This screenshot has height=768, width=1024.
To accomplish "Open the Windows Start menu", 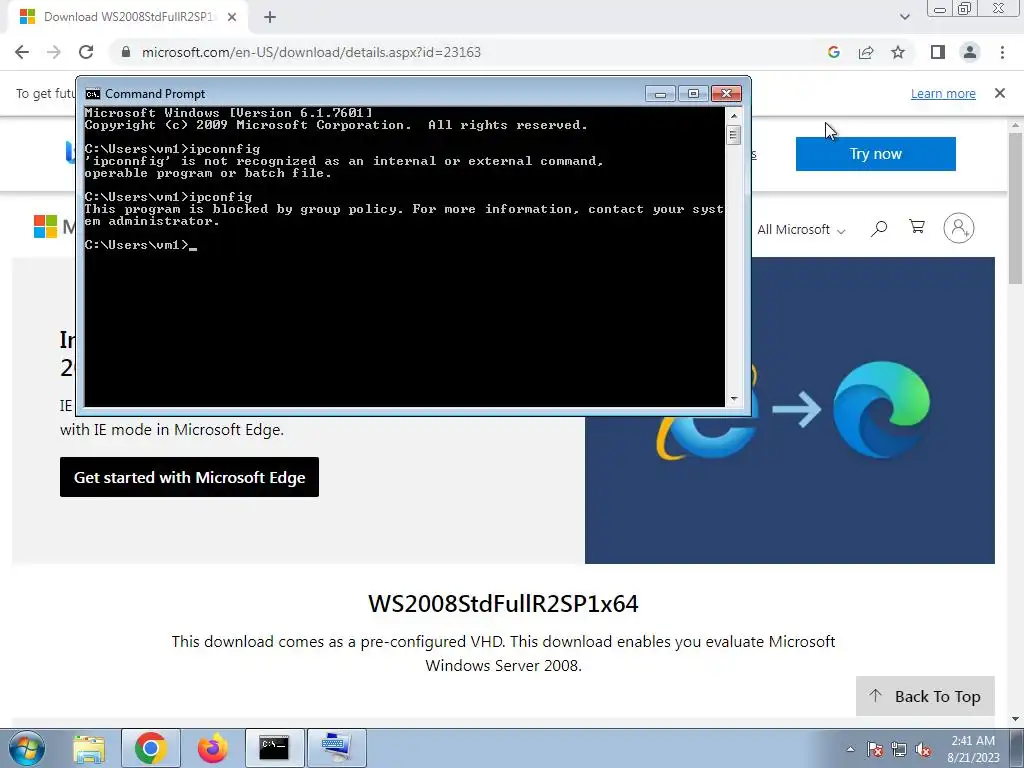I will click(x=26, y=748).
